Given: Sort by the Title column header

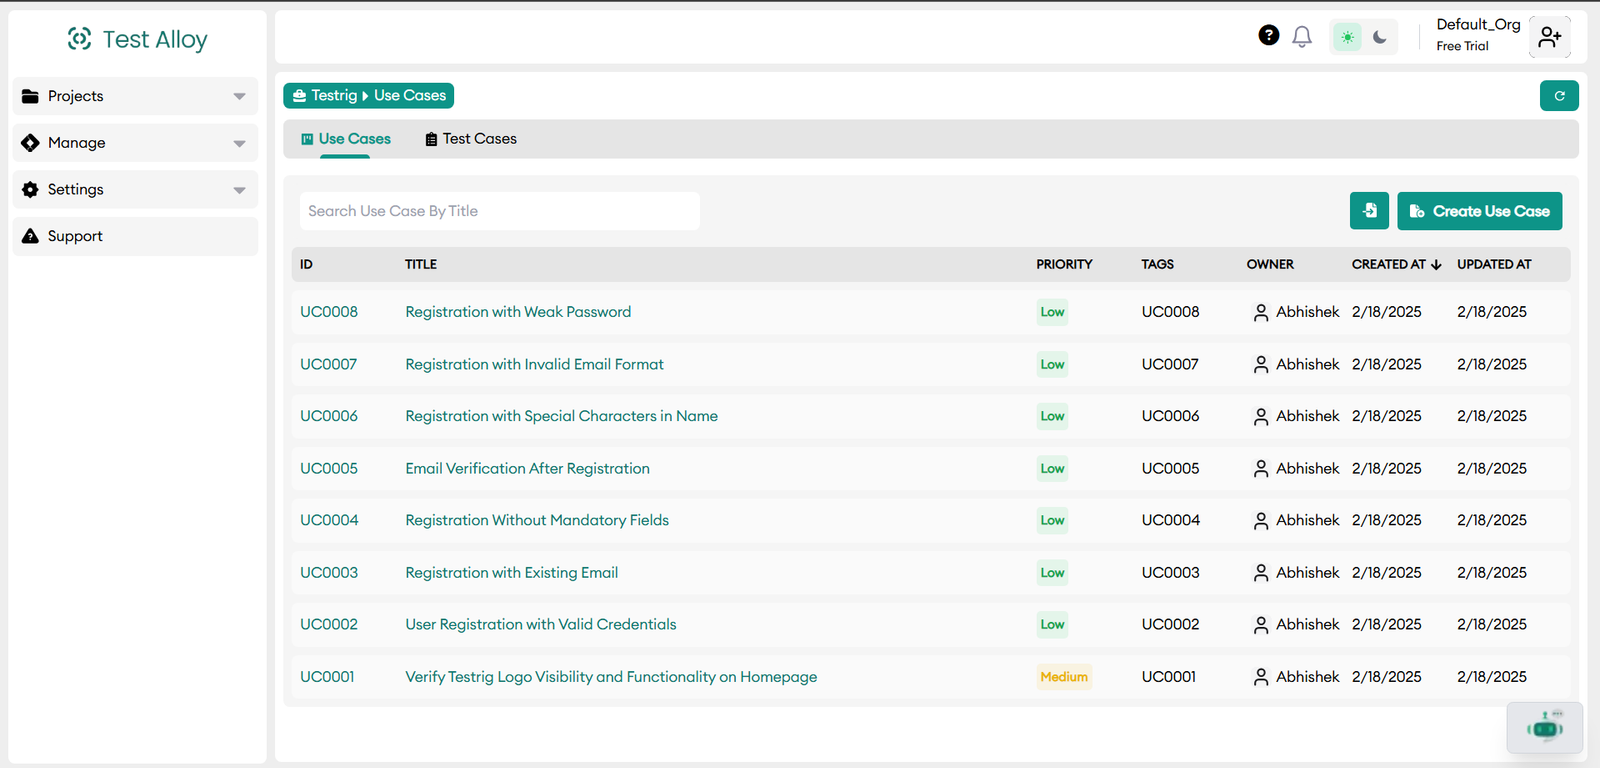Looking at the screenshot, I should pos(421,265).
